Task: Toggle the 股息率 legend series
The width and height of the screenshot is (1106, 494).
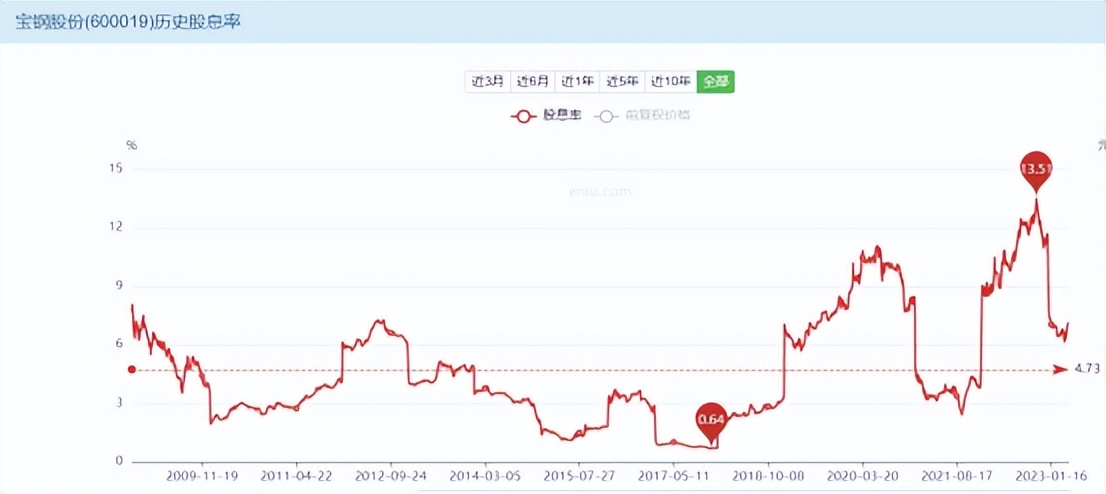Action: click(546, 116)
